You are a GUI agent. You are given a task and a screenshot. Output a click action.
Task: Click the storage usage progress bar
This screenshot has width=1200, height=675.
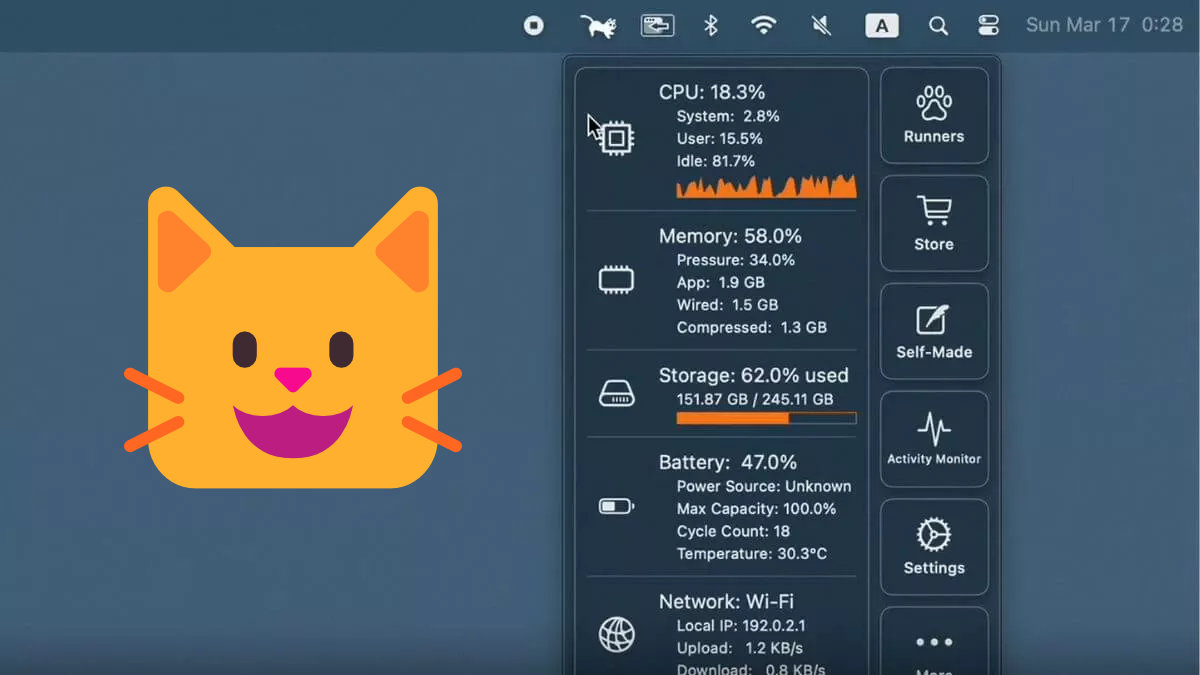[x=766, y=419]
